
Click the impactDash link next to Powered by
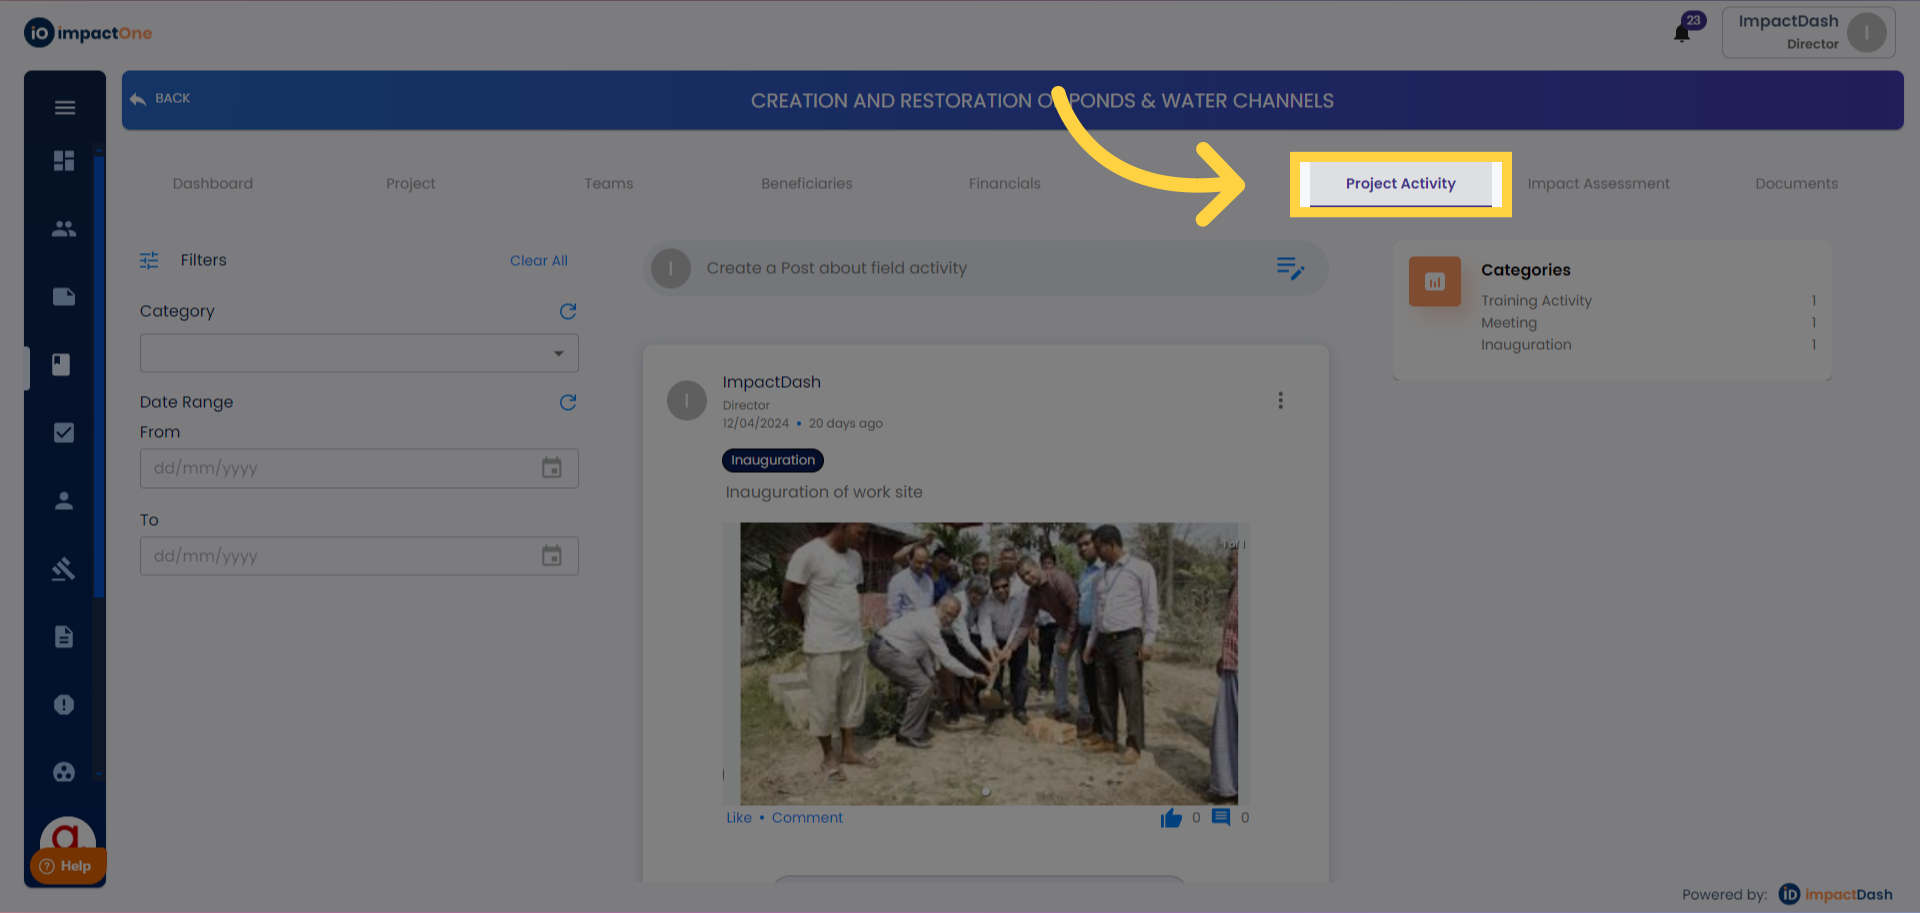click(x=1836, y=895)
